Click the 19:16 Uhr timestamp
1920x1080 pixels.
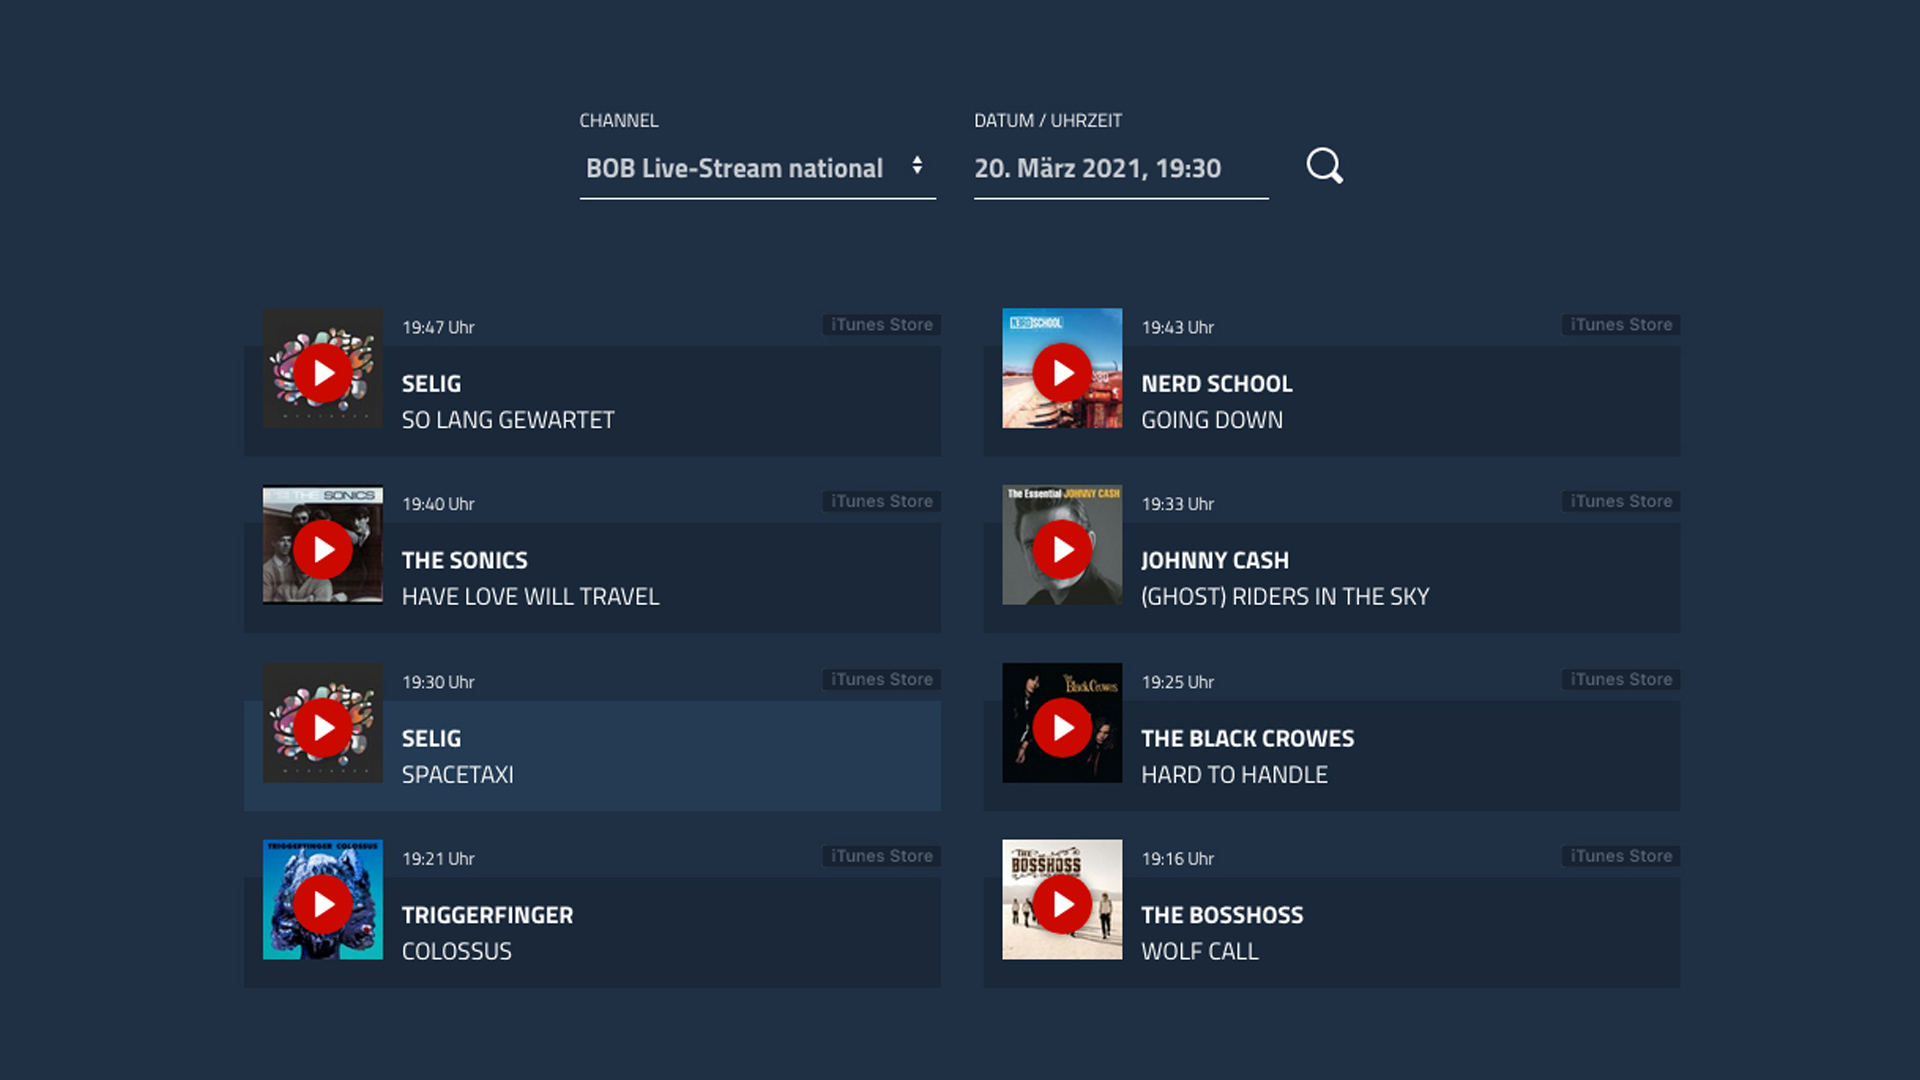pos(1178,859)
